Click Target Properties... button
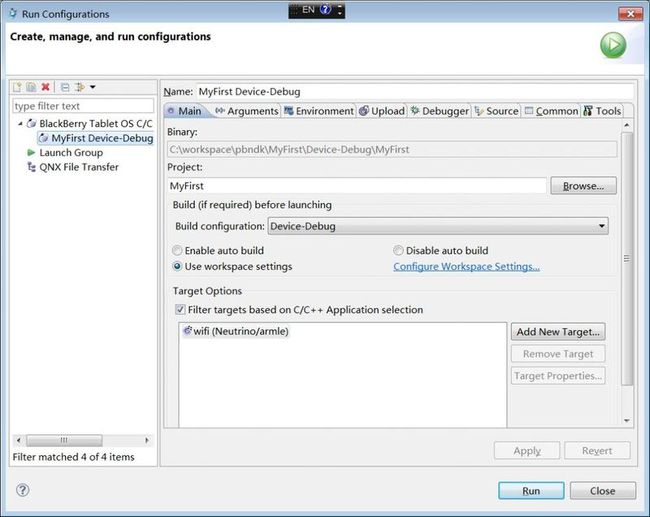 tap(558, 376)
